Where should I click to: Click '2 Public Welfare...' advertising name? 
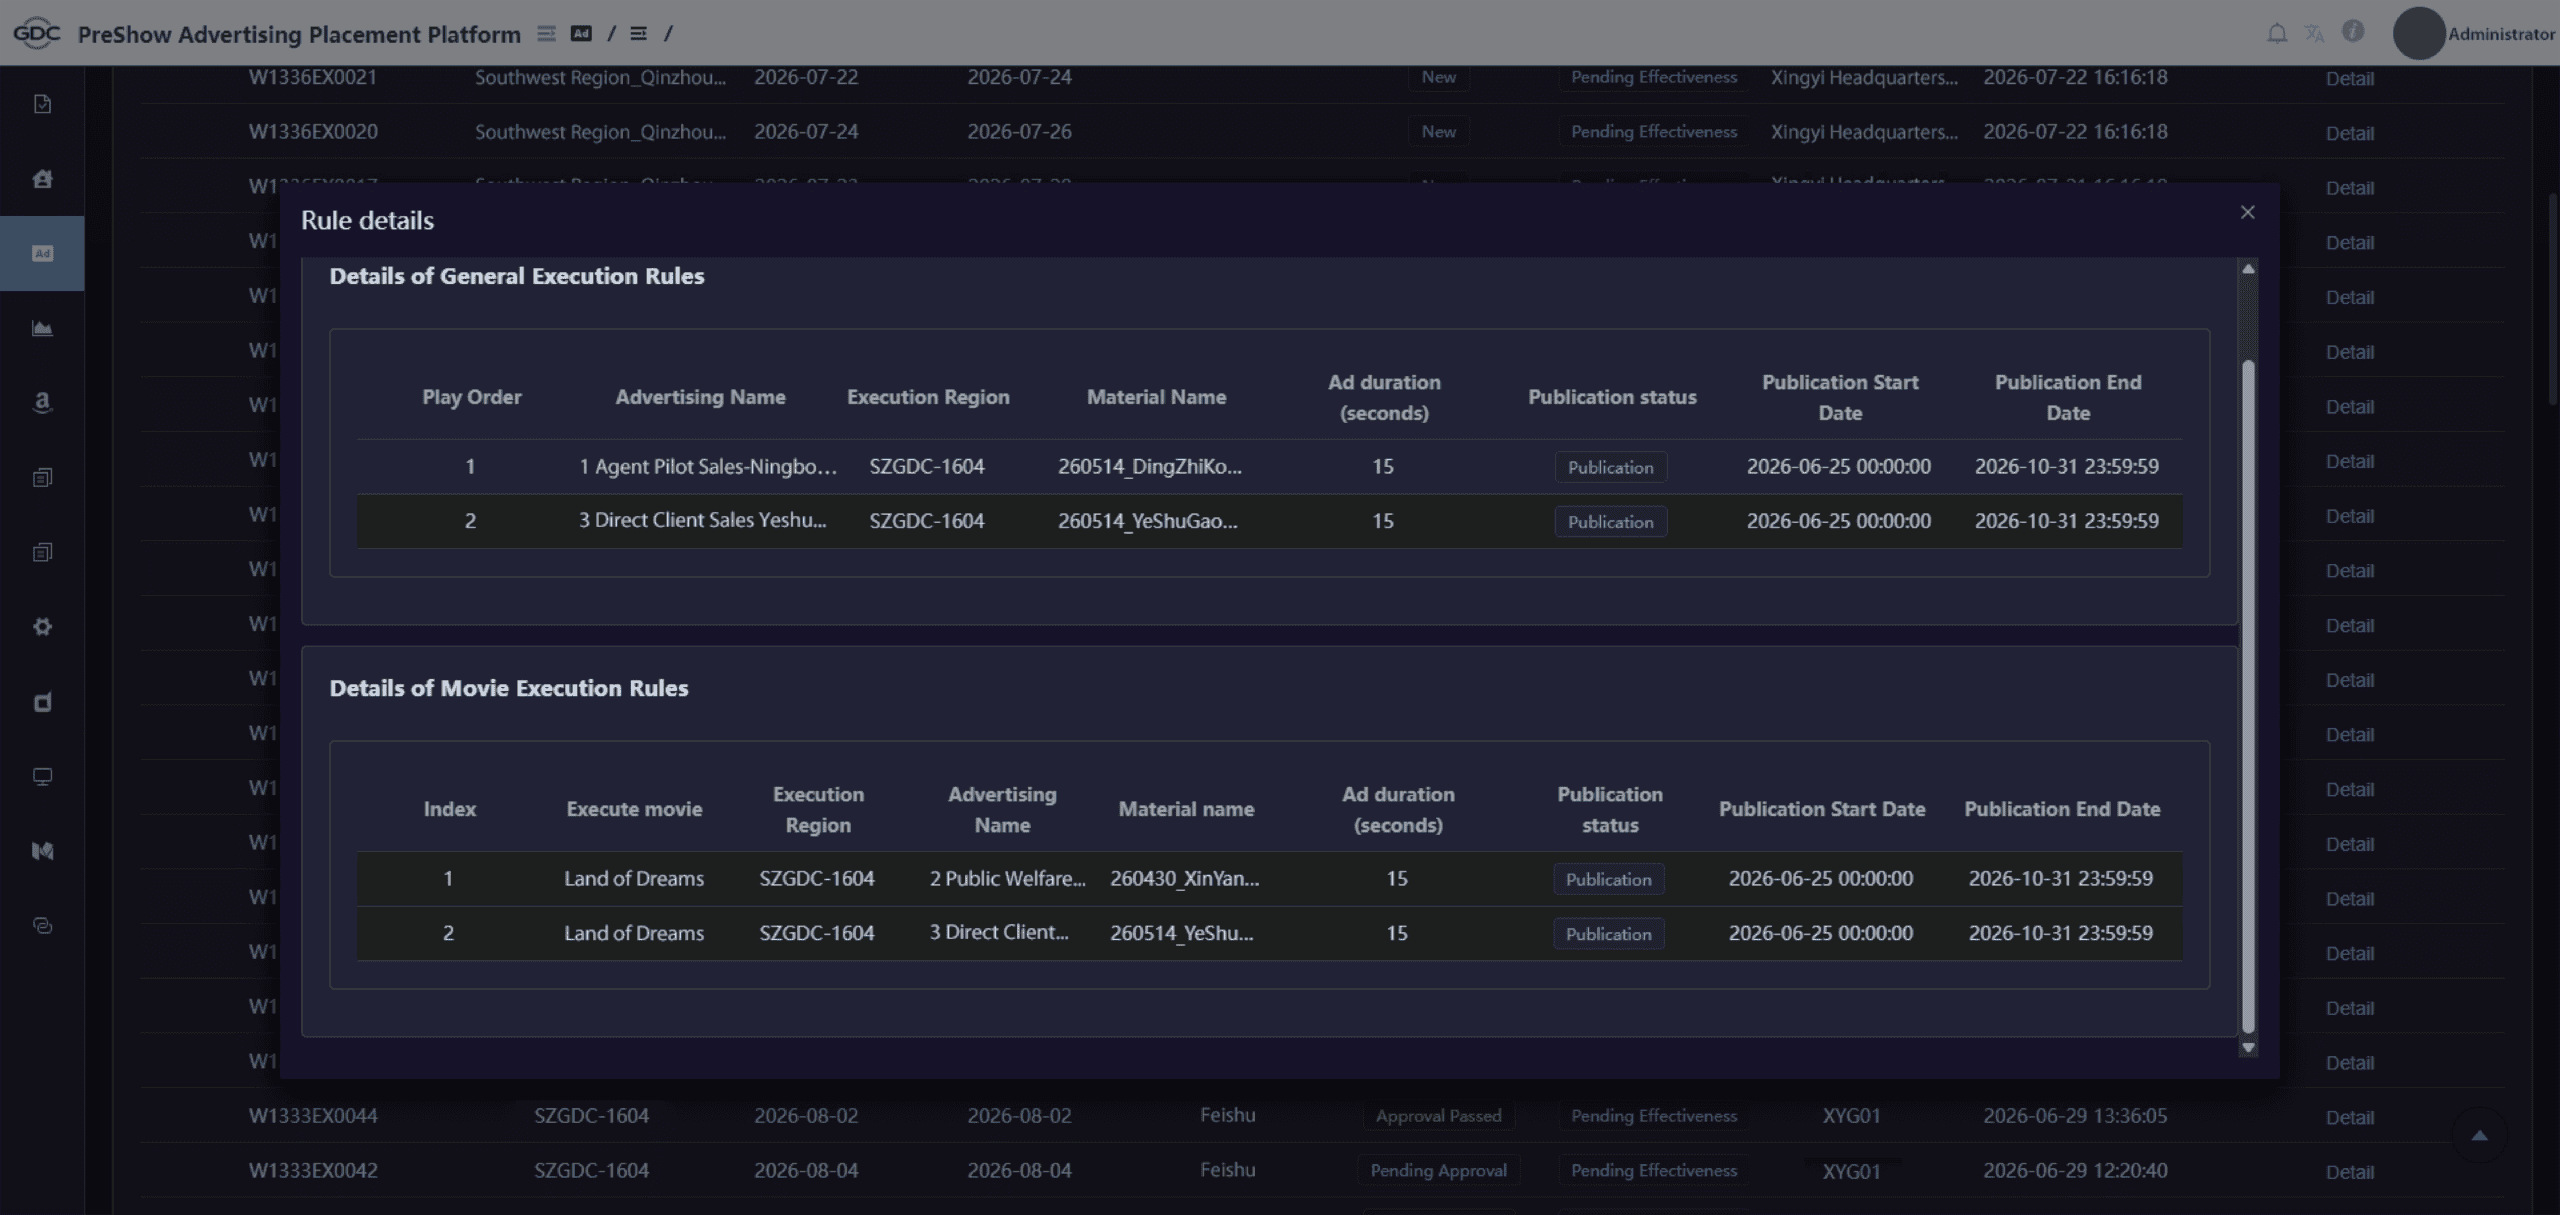(1007, 878)
